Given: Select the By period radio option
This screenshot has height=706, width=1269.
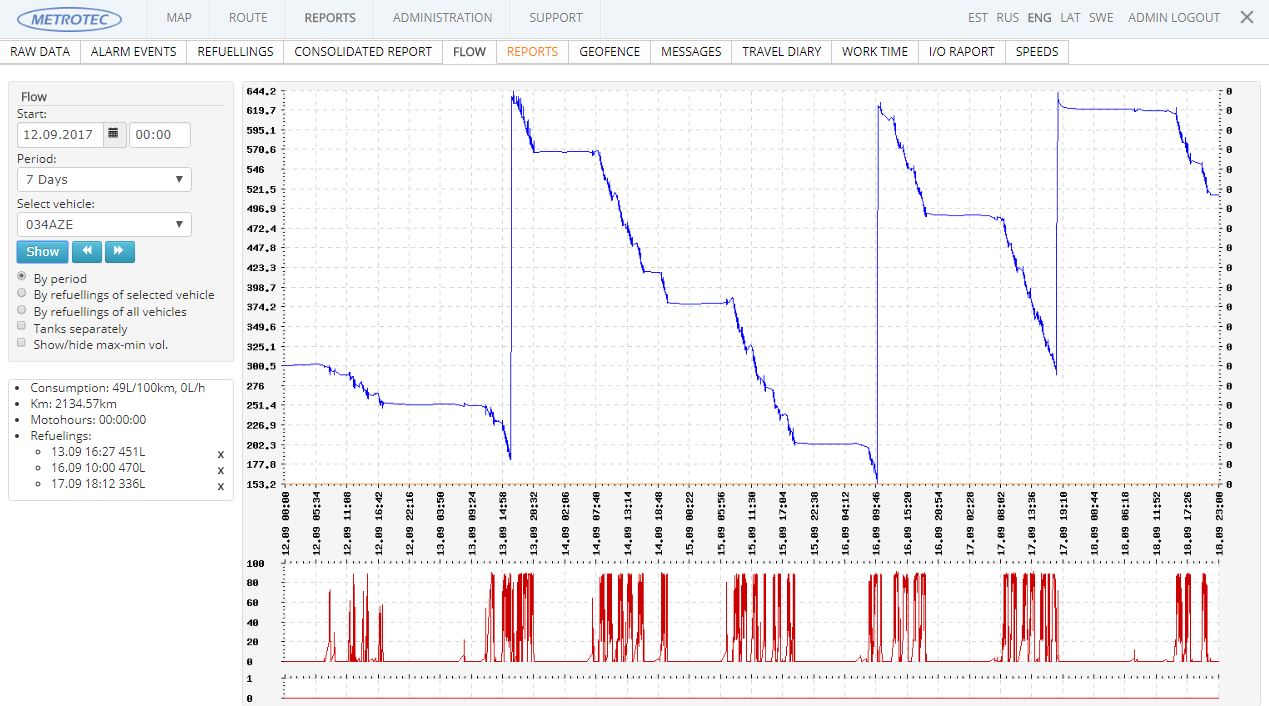Looking at the screenshot, I should [x=23, y=277].
